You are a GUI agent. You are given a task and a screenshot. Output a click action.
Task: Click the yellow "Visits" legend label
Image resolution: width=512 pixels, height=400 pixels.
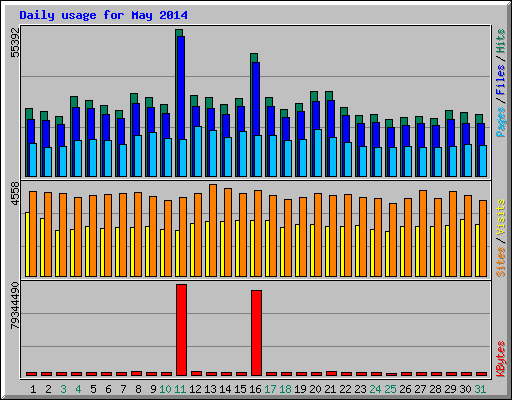click(x=501, y=218)
